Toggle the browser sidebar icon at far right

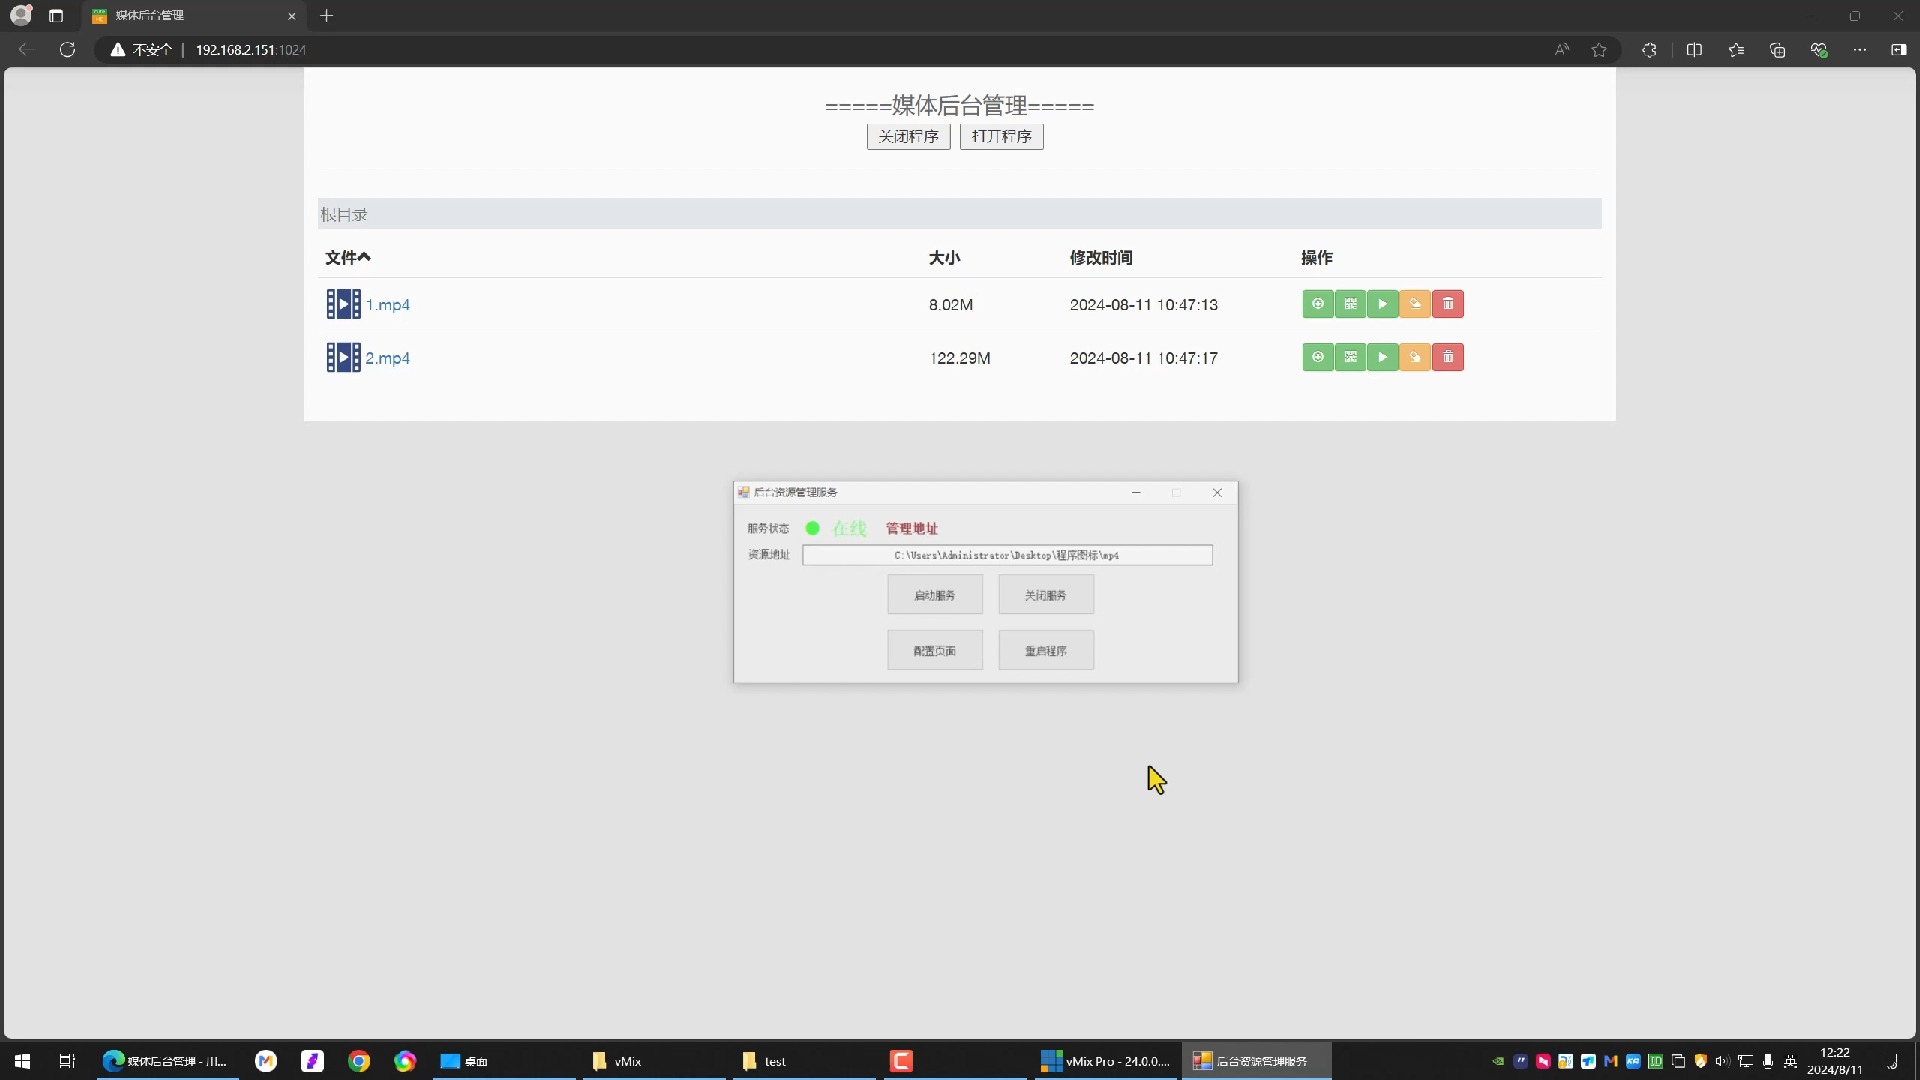coord(1898,50)
